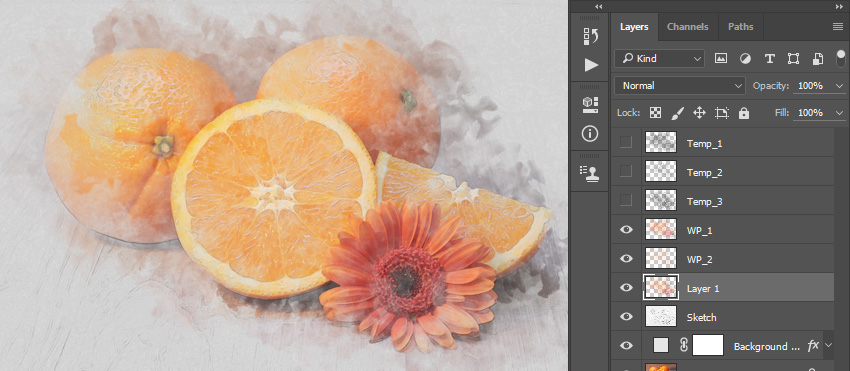This screenshot has width=850, height=371.
Task: Open the Info panel icon
Action: point(590,133)
